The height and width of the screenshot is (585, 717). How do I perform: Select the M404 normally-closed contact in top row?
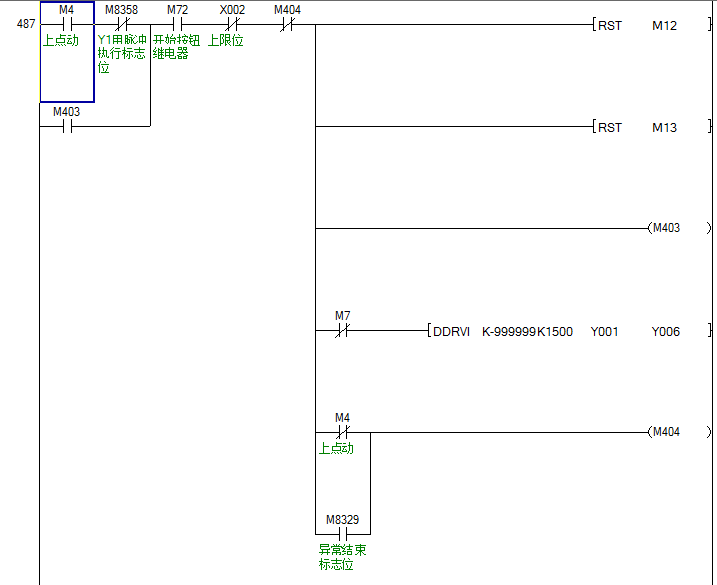tap(287, 25)
